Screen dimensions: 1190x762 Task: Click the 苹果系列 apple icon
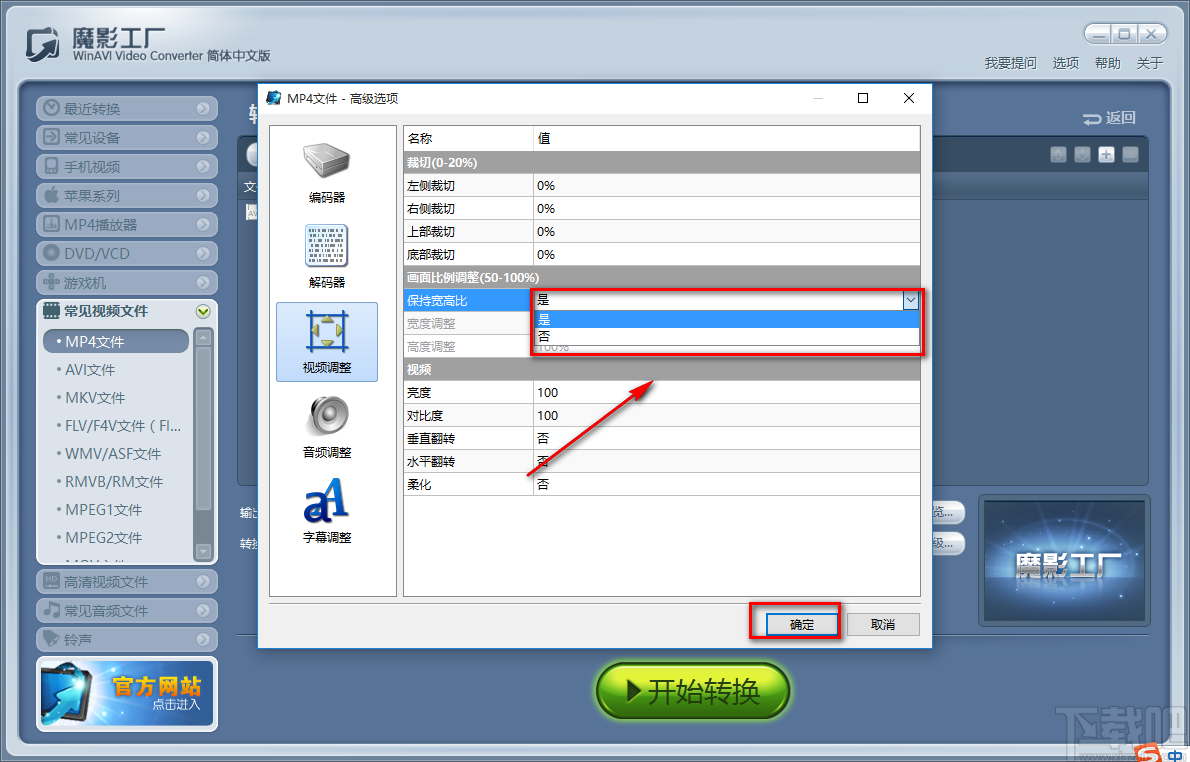[51, 195]
